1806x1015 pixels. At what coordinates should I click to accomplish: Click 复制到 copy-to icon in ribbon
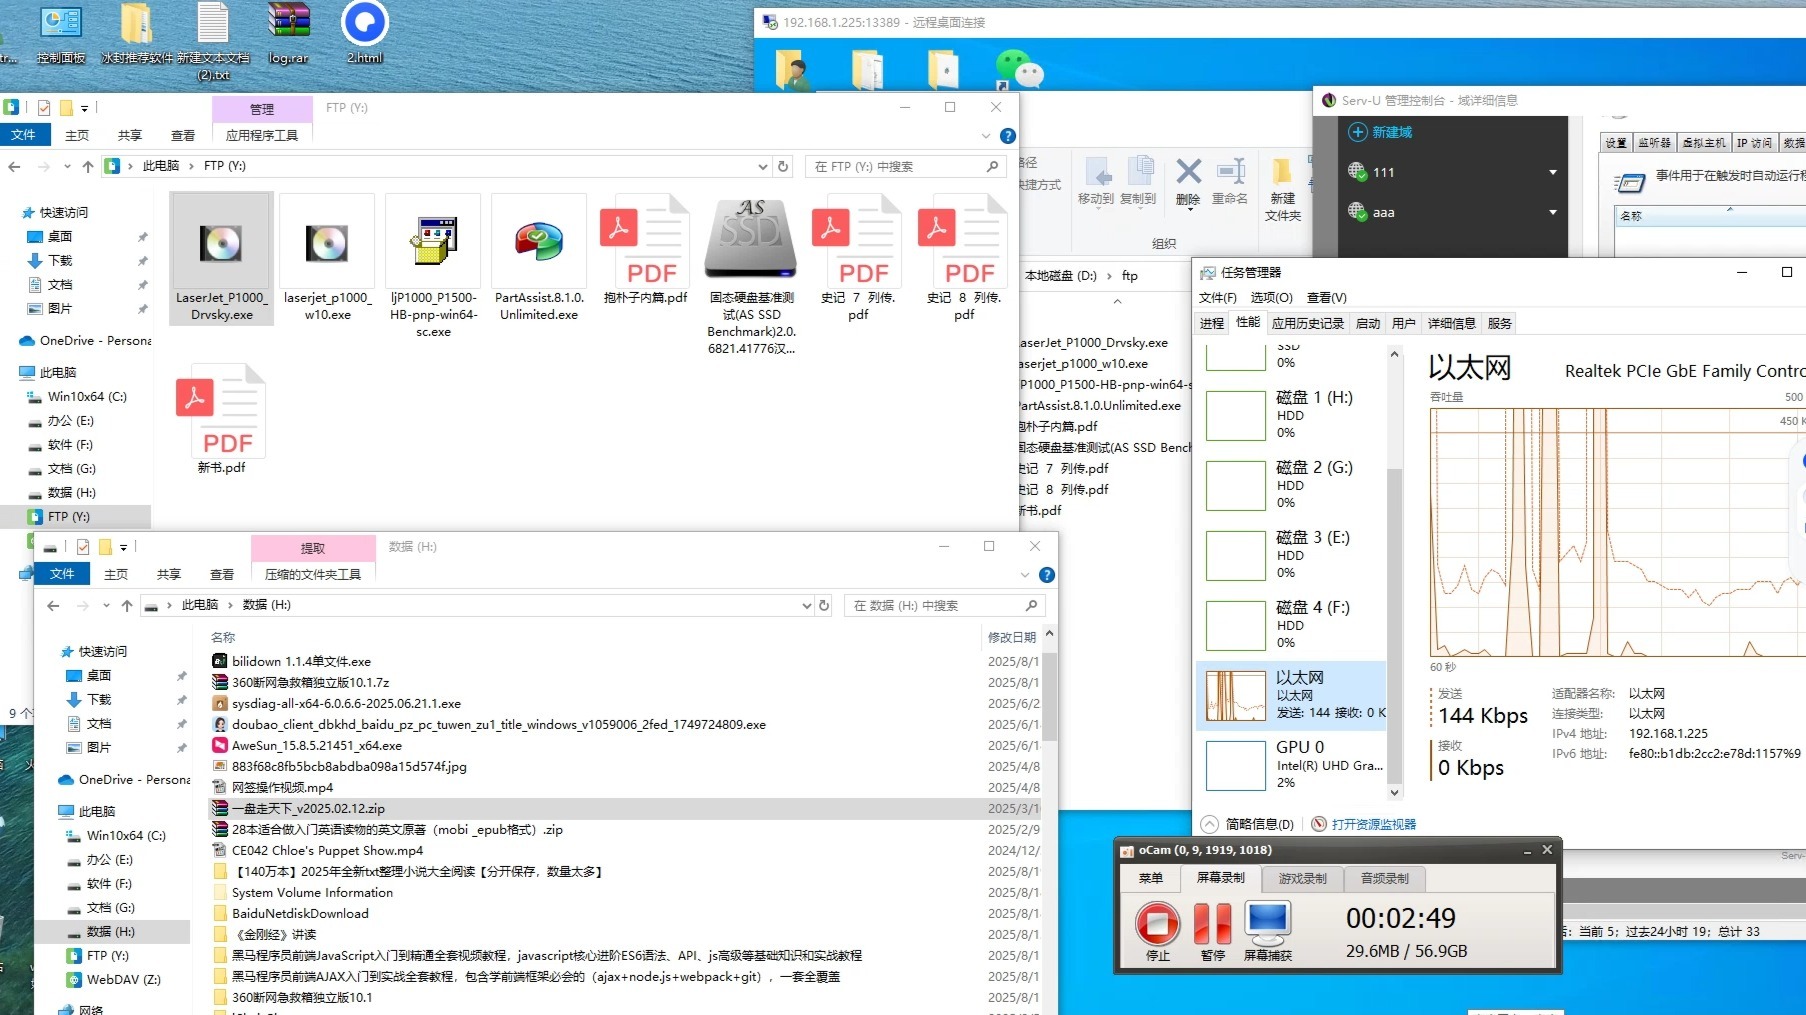click(1139, 171)
